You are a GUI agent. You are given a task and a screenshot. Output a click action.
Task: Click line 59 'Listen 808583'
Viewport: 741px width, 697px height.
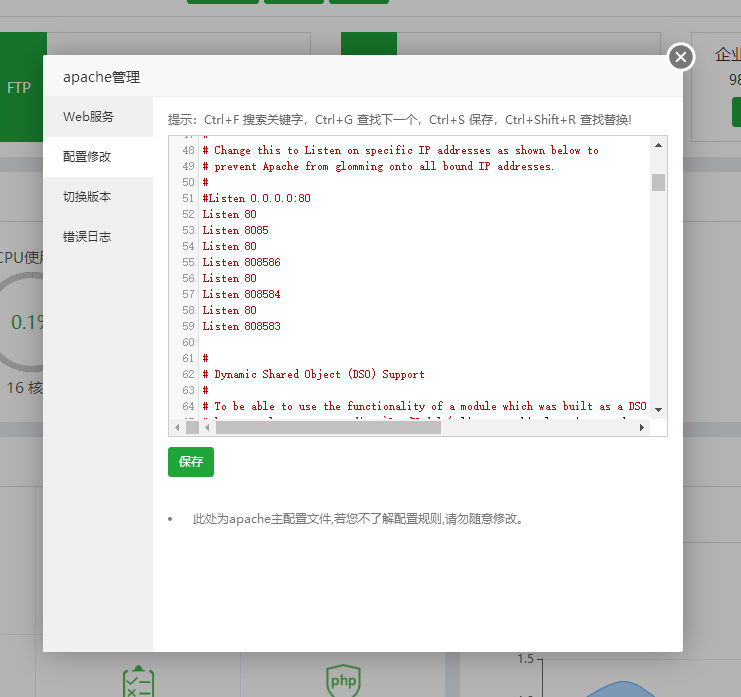click(241, 327)
